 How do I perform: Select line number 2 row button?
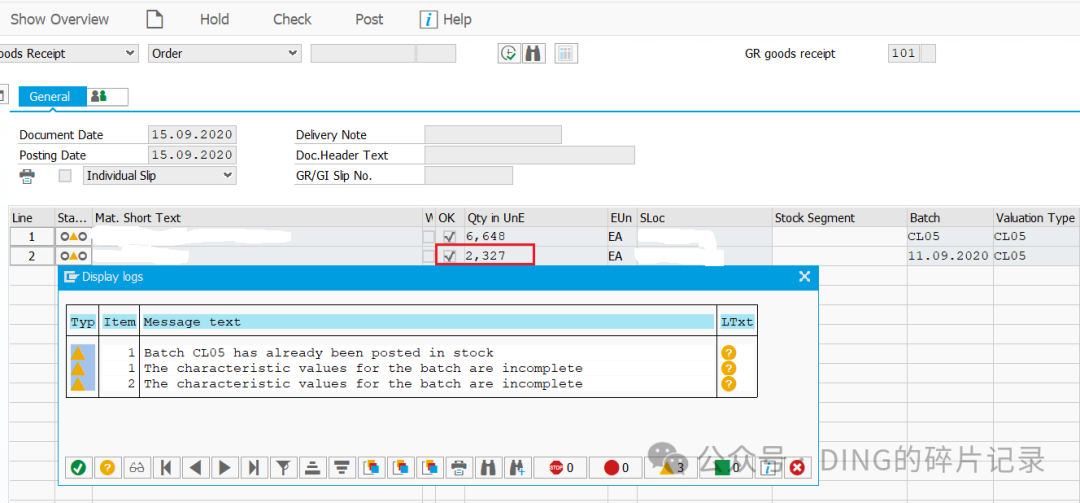pos(32,256)
